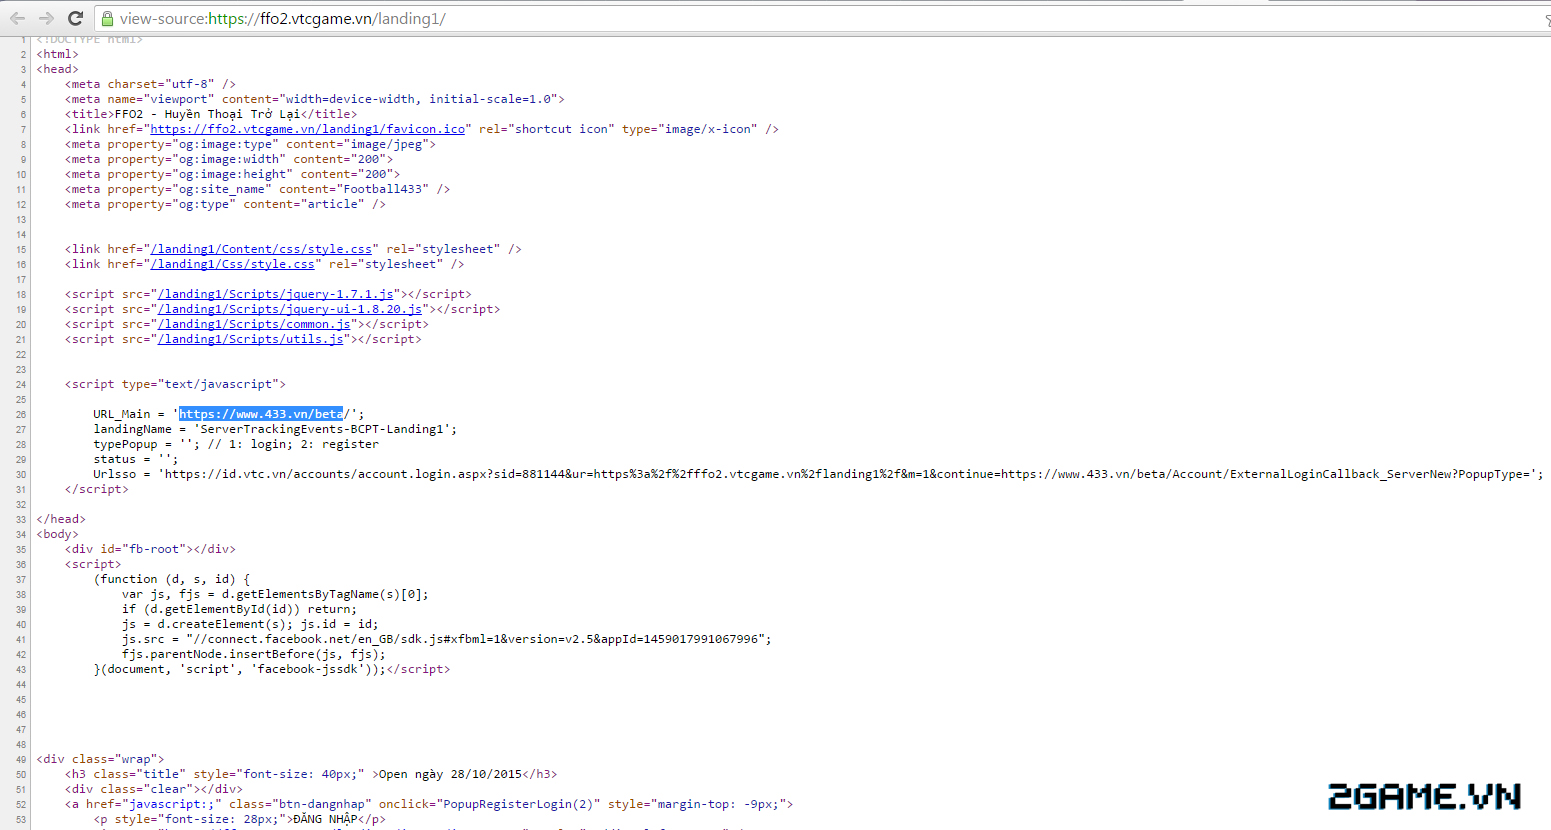Open the /landing1/Content/css/style.css link
Viewport: 1551px width, 830px height.
(x=261, y=249)
